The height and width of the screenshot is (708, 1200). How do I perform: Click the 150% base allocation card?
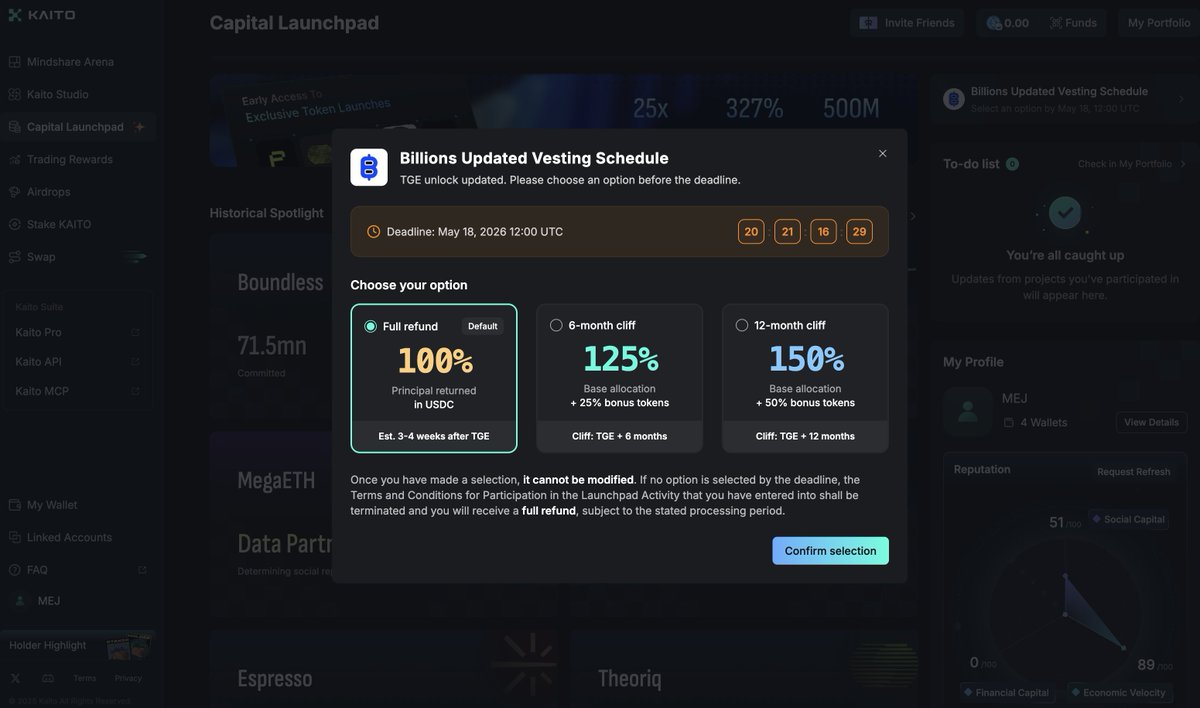point(805,378)
